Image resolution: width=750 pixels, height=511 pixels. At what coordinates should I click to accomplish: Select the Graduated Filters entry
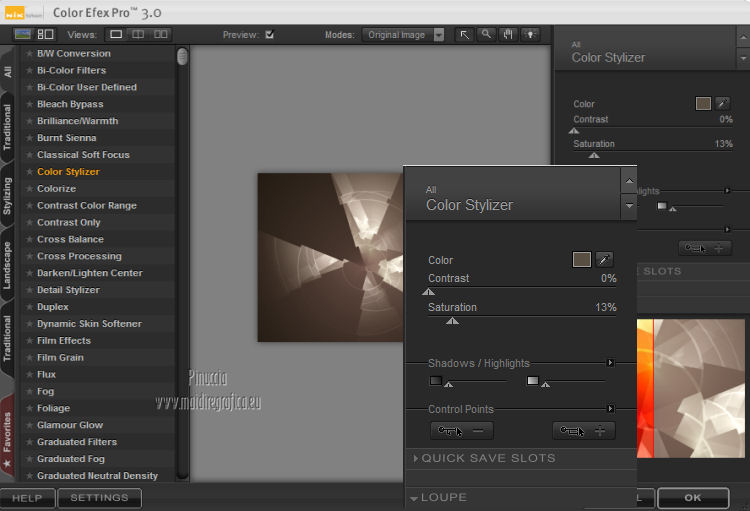(x=77, y=442)
